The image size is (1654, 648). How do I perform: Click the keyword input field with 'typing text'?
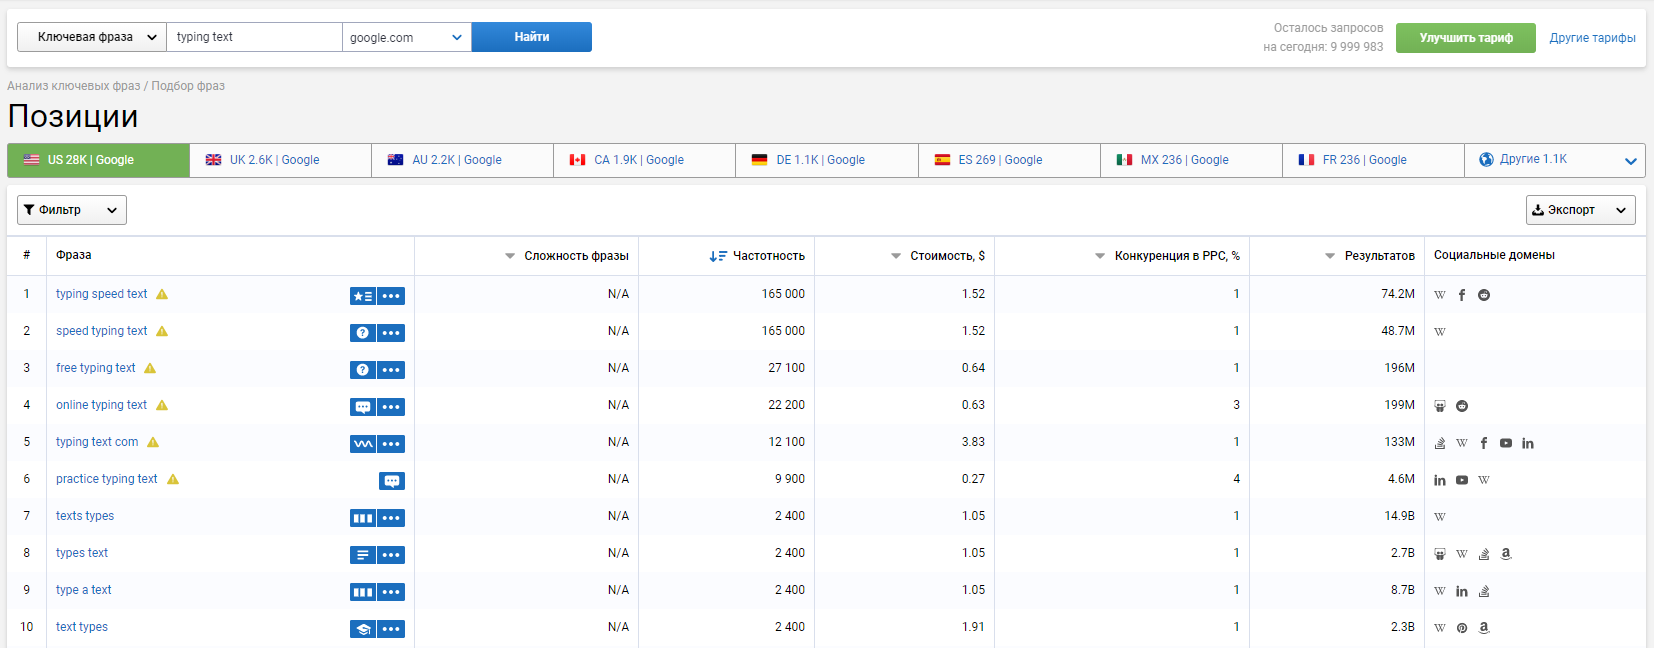tap(254, 37)
